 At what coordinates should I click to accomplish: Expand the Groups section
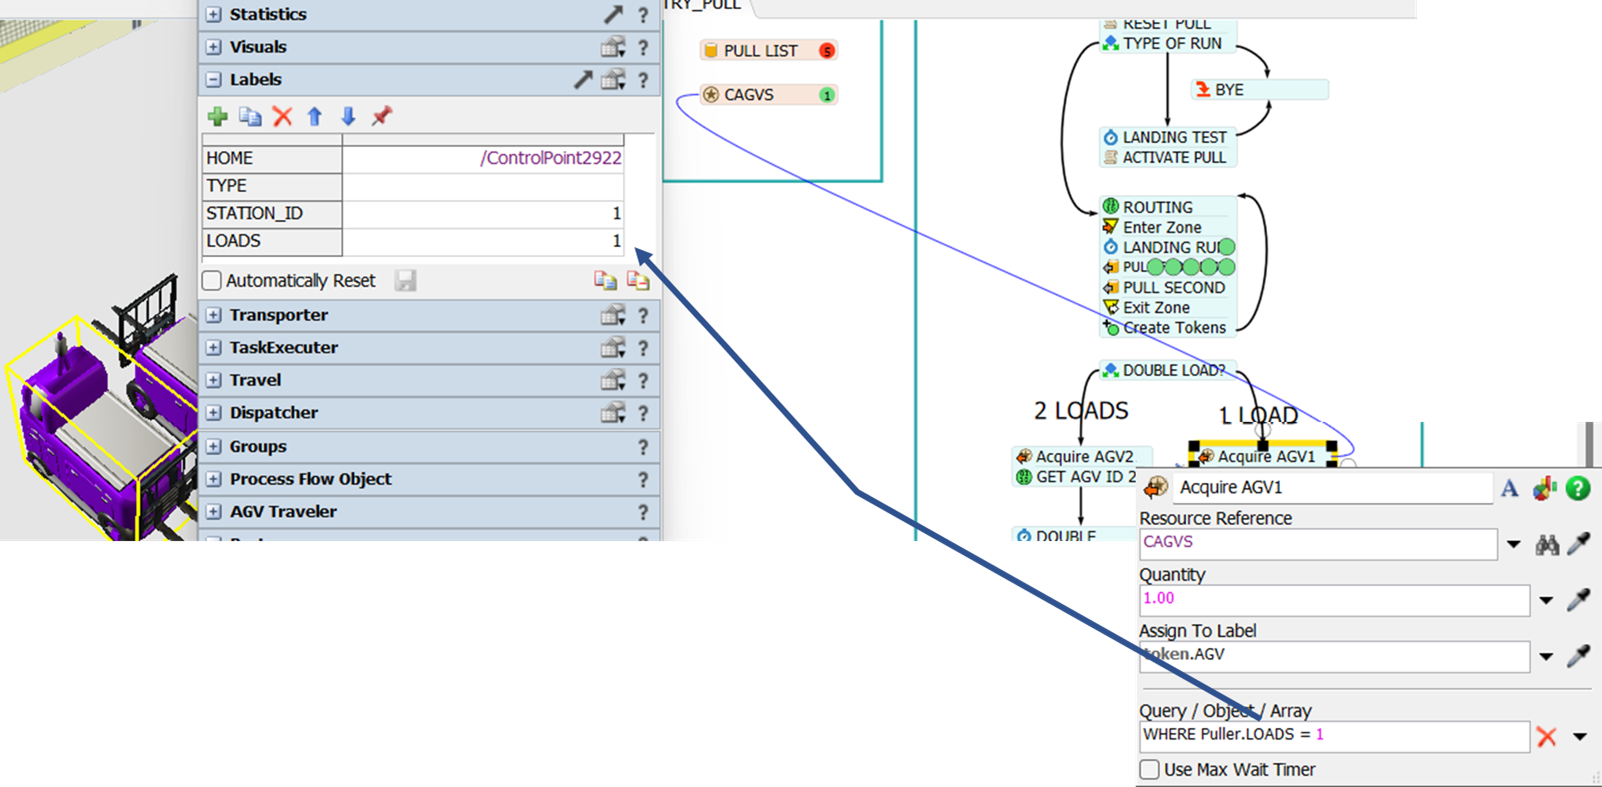[213, 447]
